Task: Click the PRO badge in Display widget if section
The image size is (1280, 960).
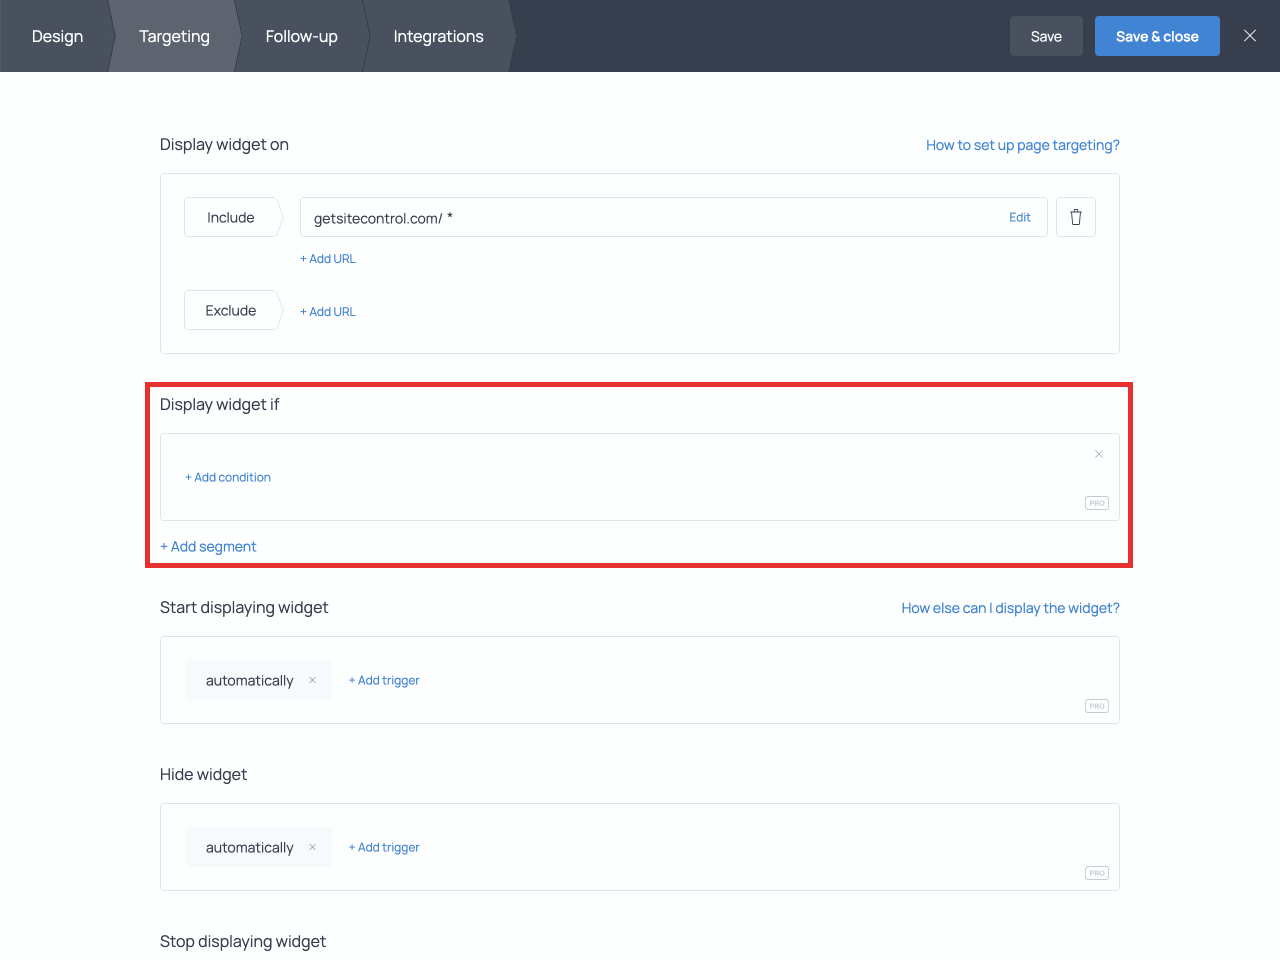Action: (x=1096, y=503)
